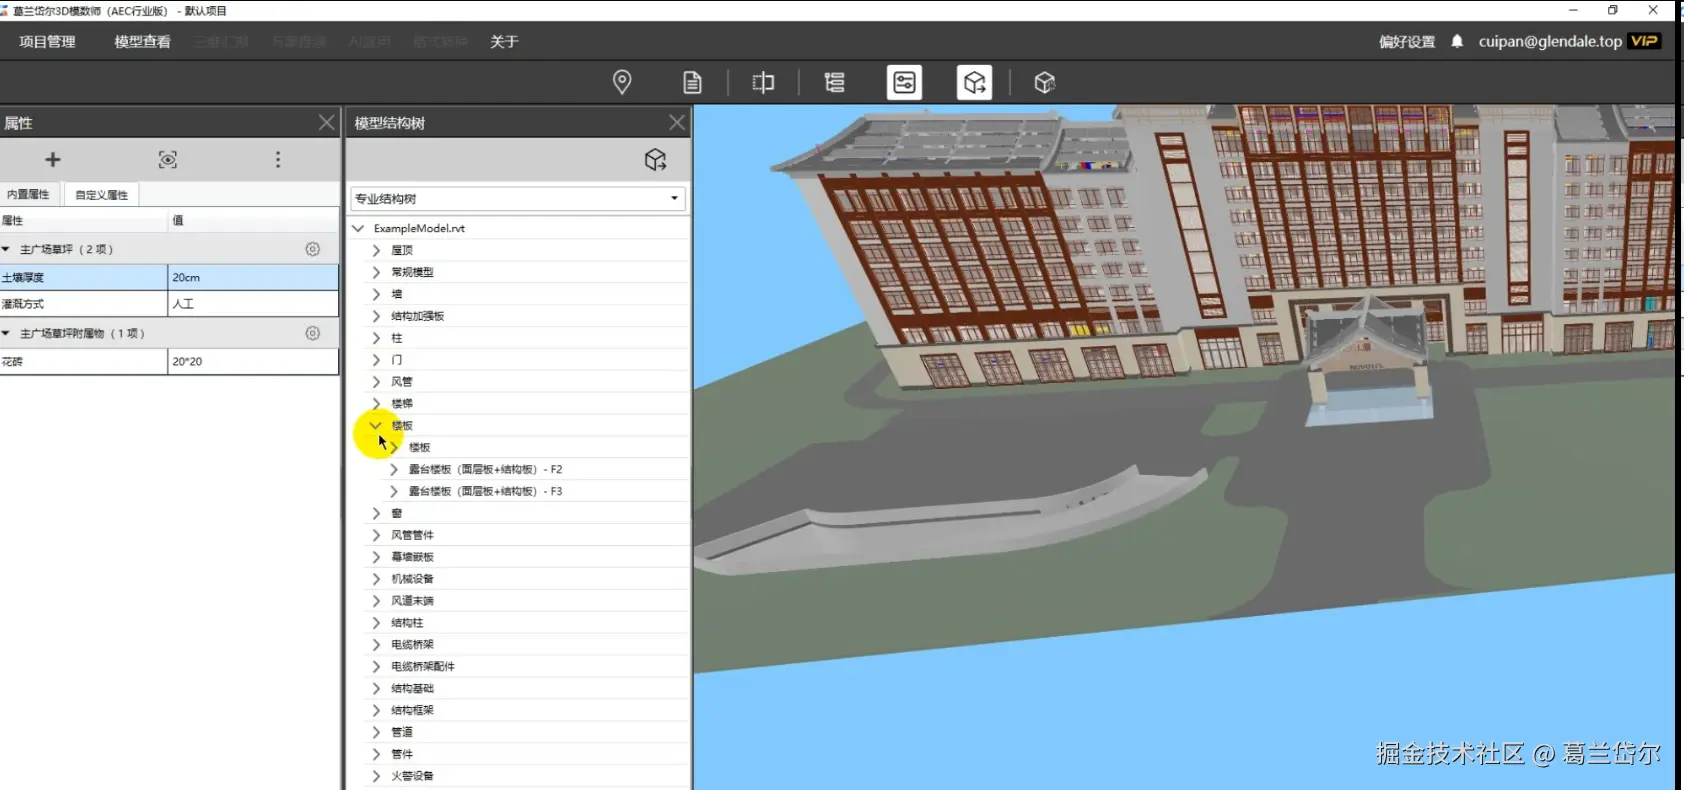Collapse the ExampleModel.rvt root node
The width and height of the screenshot is (1684, 790).
pos(358,228)
